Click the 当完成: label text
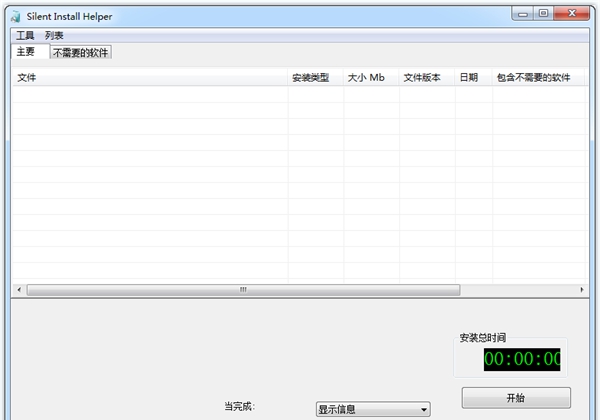The width and height of the screenshot is (600, 420). pyautogui.click(x=240, y=406)
